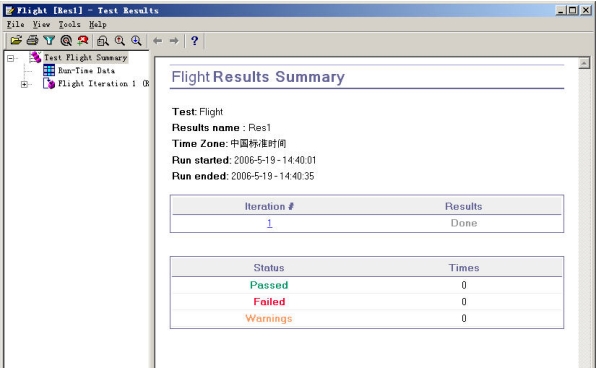Image resolution: width=597 pixels, height=368 pixels.
Task: Collapse the Test Flight Summary tree node
Action: point(11,58)
